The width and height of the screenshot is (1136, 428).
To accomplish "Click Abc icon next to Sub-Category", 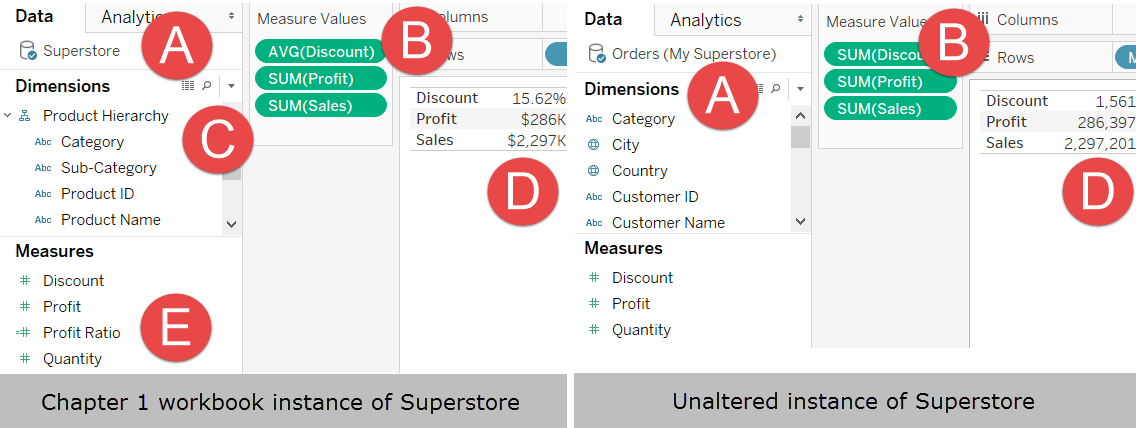I will (x=43, y=168).
